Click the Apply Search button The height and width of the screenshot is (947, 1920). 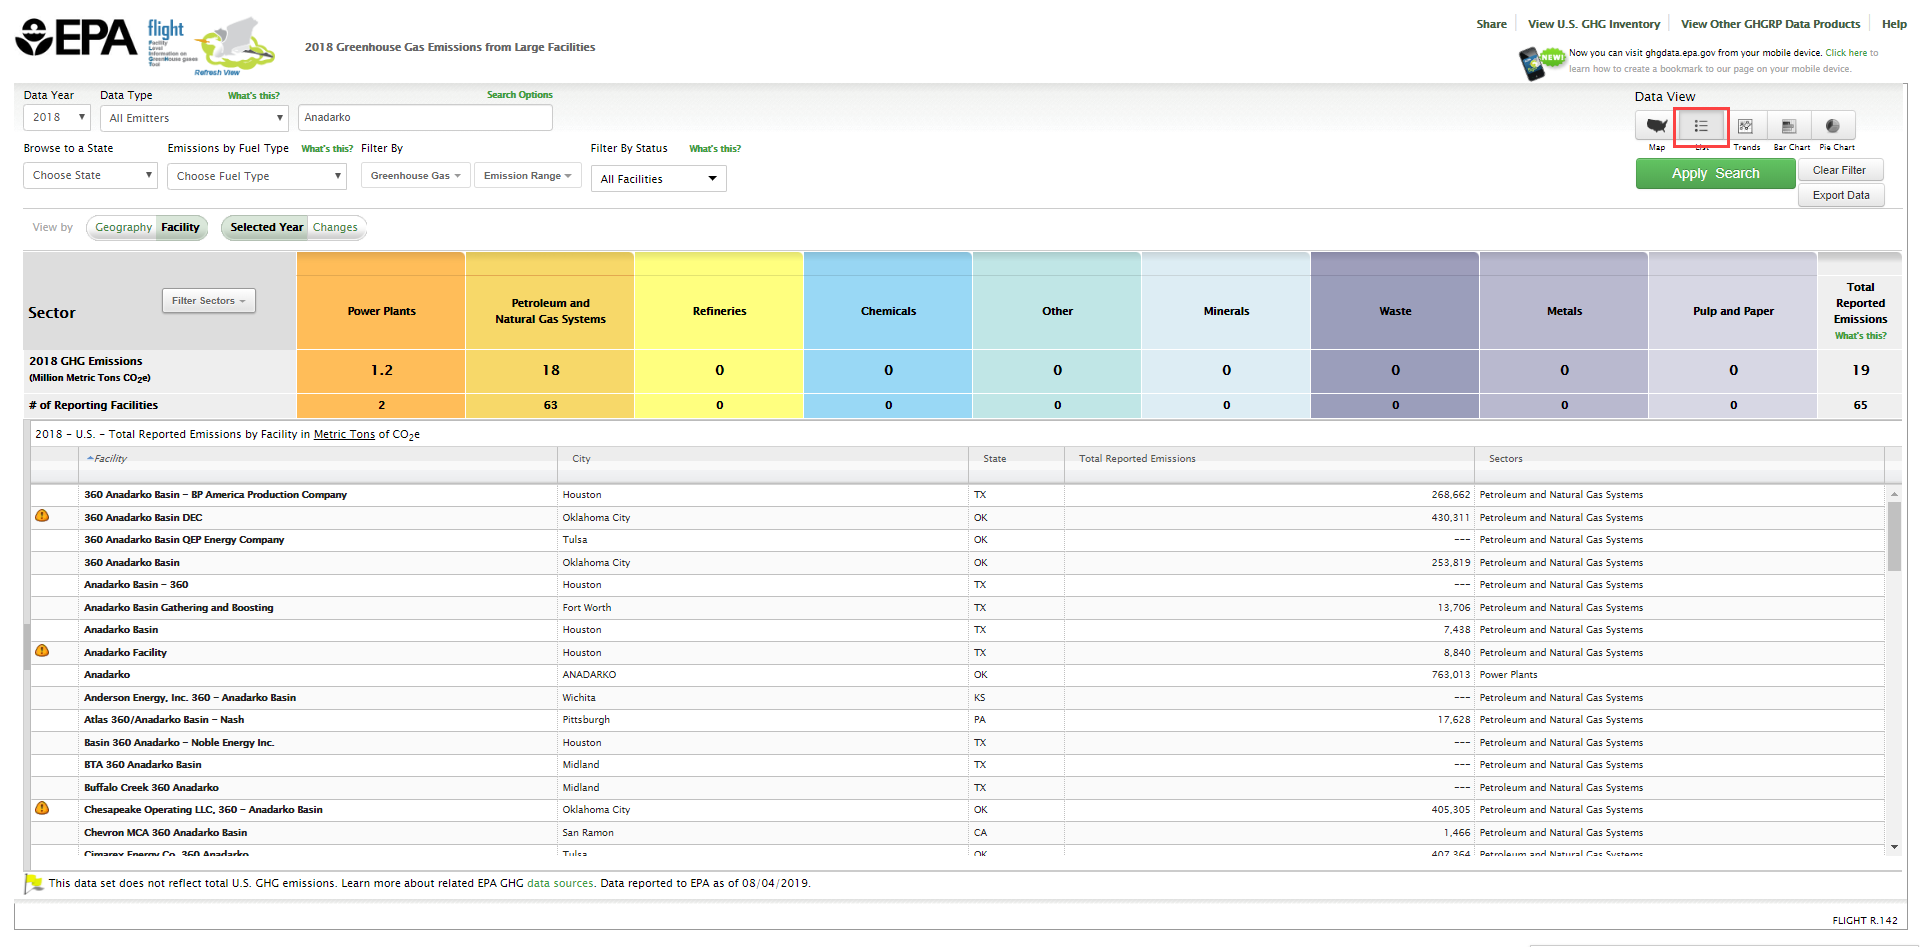1715,174
